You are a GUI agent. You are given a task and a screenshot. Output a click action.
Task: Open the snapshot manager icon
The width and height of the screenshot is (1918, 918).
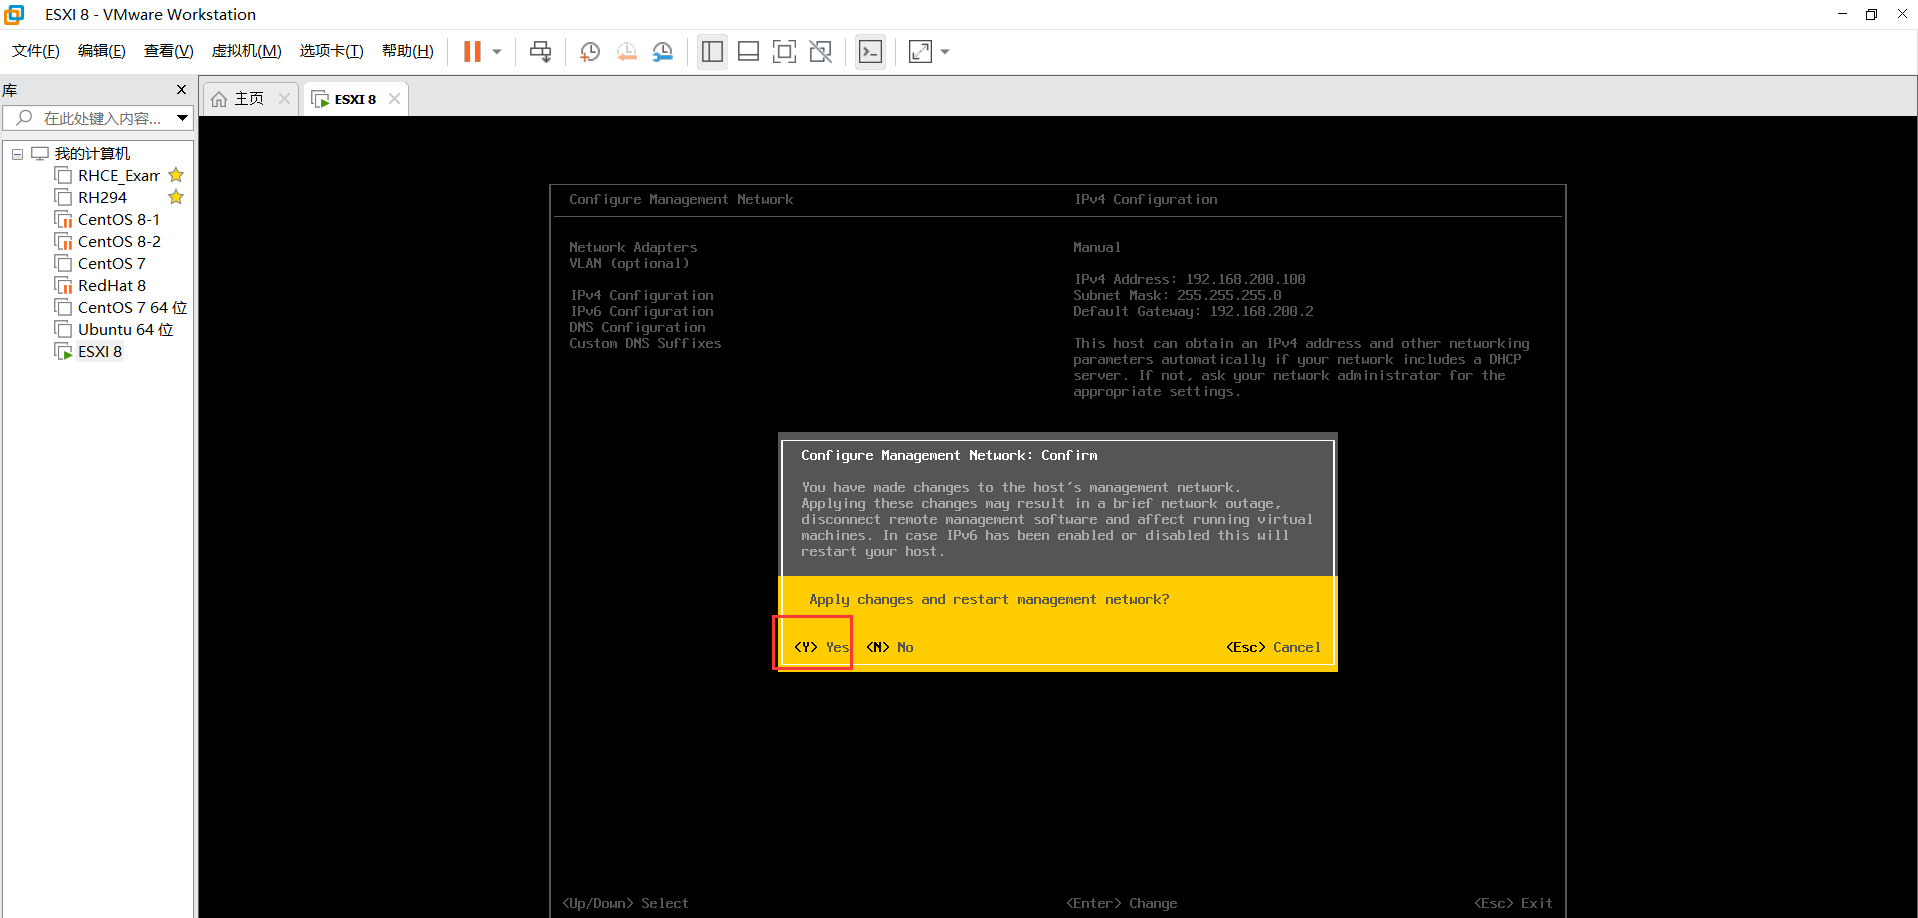coord(663,52)
